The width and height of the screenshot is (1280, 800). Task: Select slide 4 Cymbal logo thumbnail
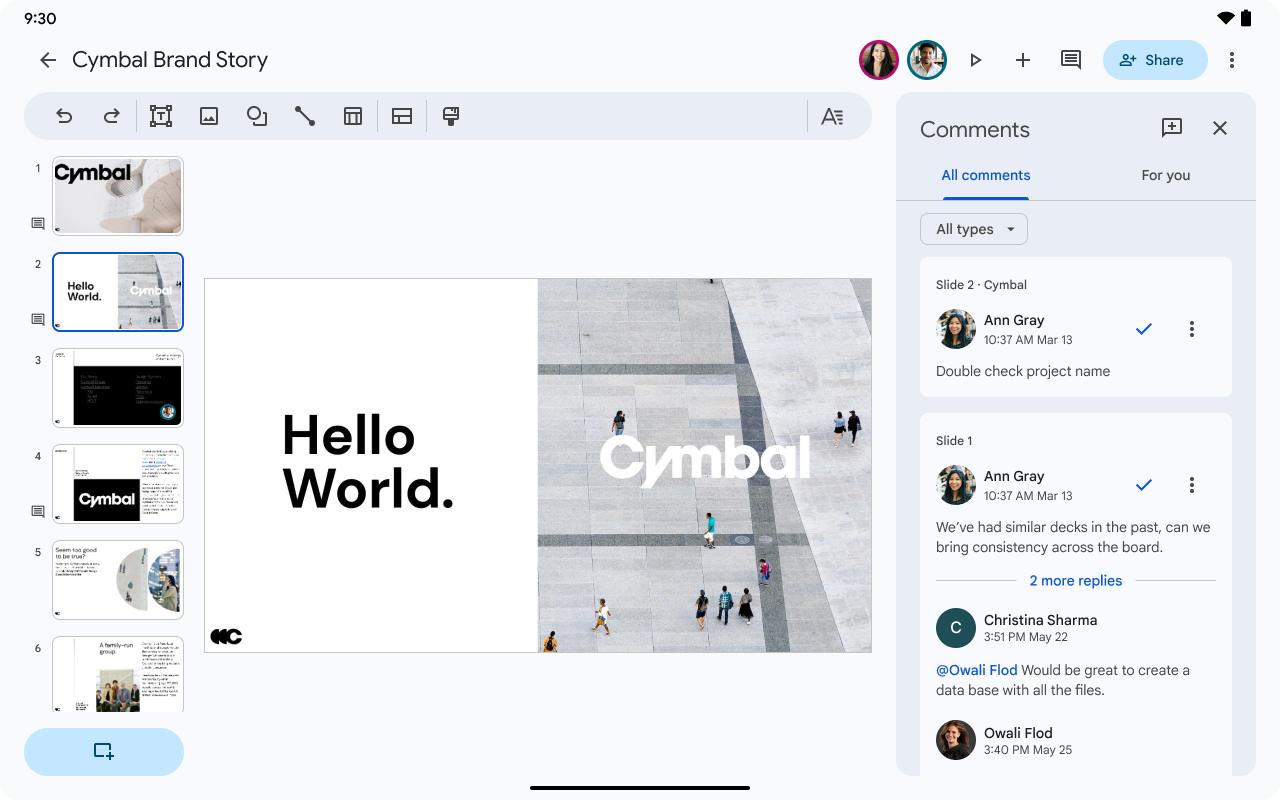(118, 484)
